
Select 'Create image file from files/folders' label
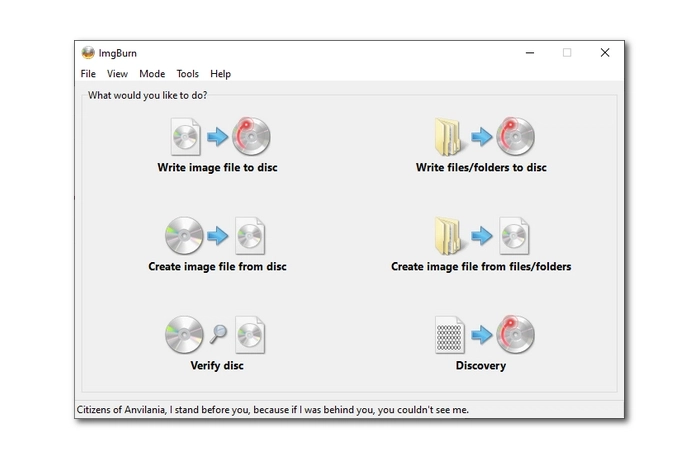pos(481,267)
